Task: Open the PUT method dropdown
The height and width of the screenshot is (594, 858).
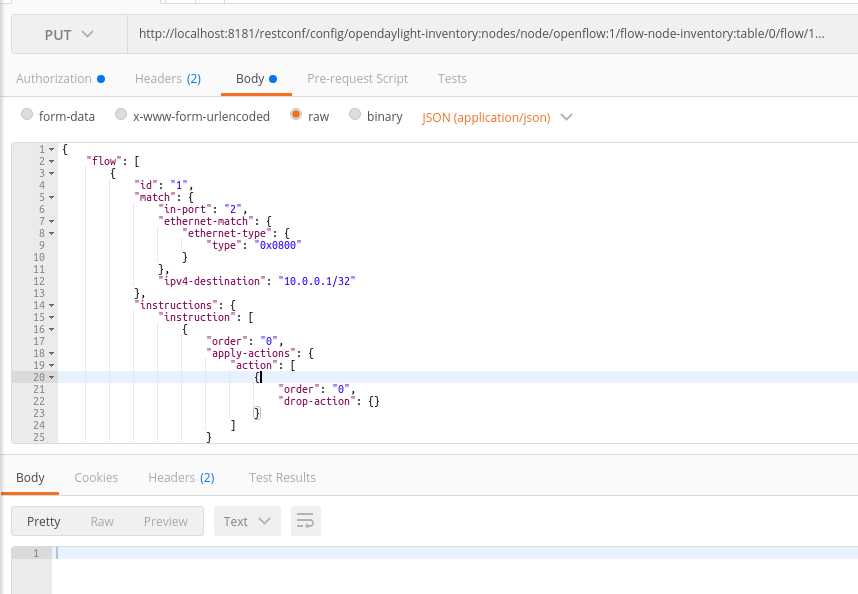Action: 69,34
